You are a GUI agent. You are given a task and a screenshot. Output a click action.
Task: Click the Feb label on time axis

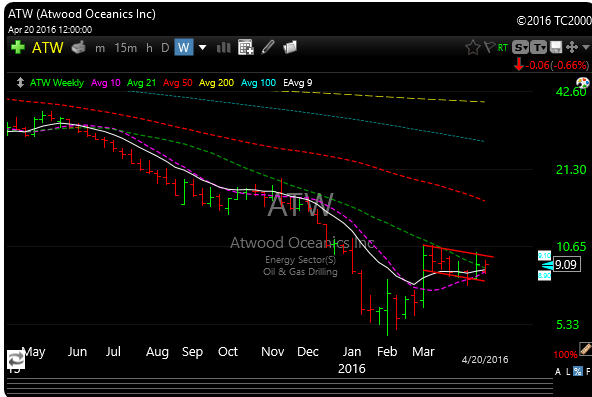(387, 352)
